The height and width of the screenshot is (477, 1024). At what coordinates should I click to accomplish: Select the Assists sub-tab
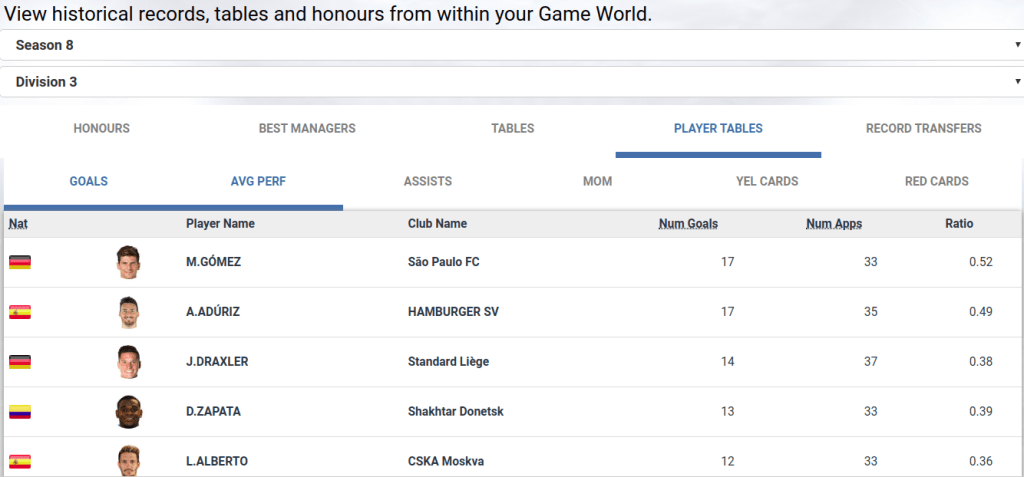point(428,182)
